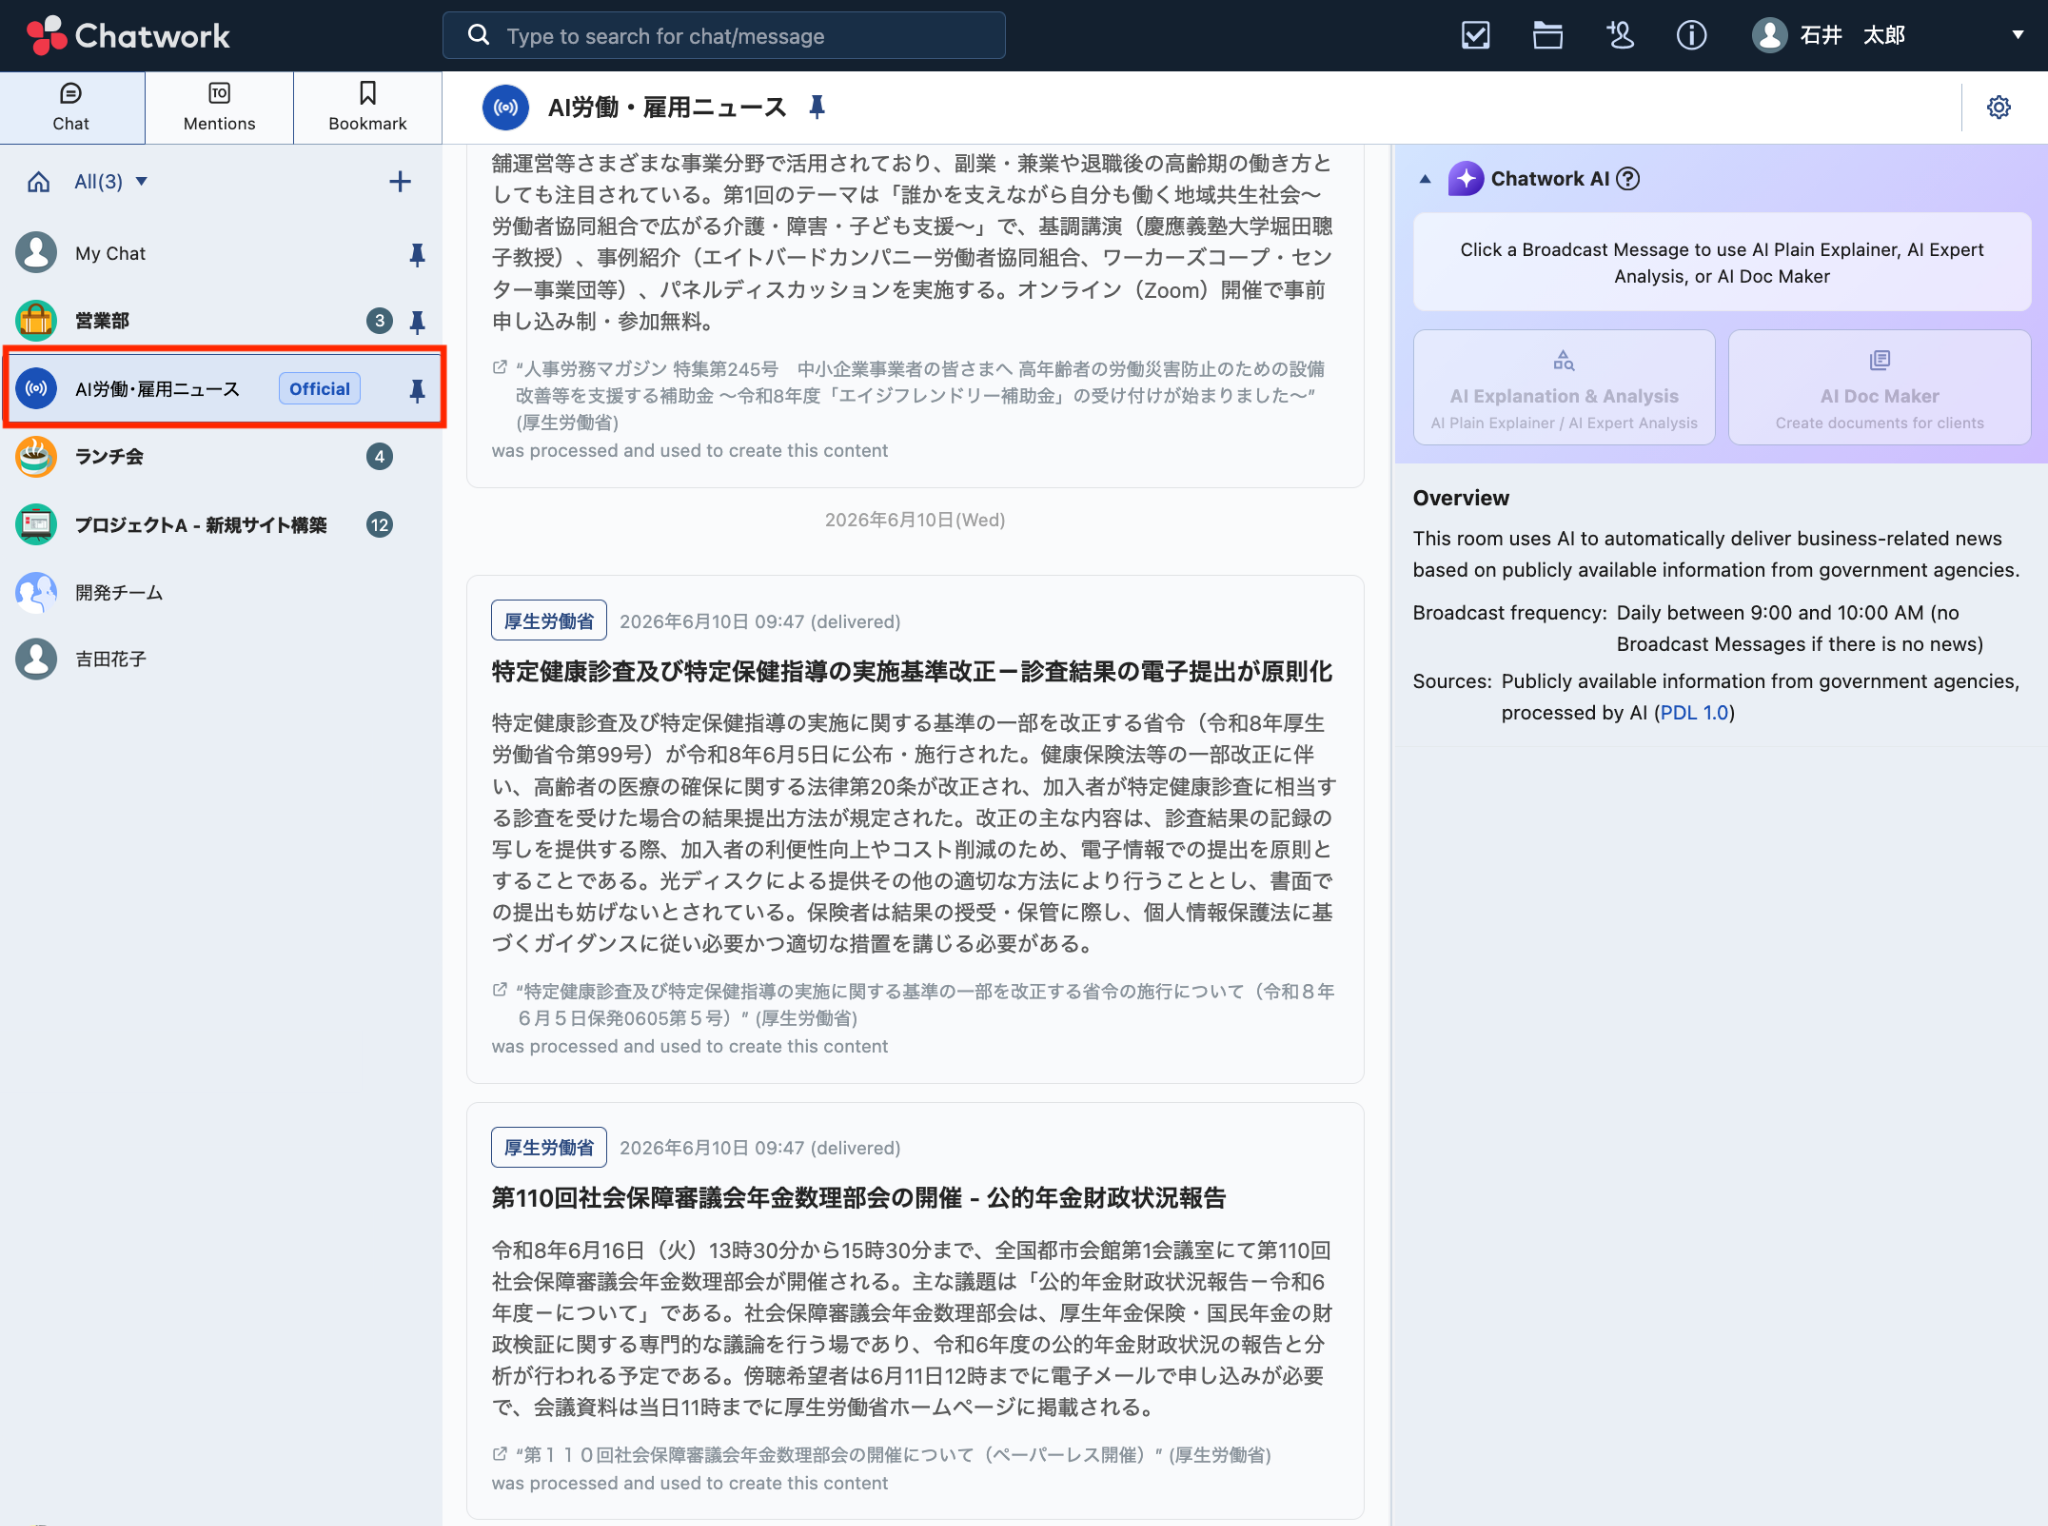The image size is (2048, 1526).
Task: Click the 吉田花子 avatar icon
Action: (x=36, y=659)
